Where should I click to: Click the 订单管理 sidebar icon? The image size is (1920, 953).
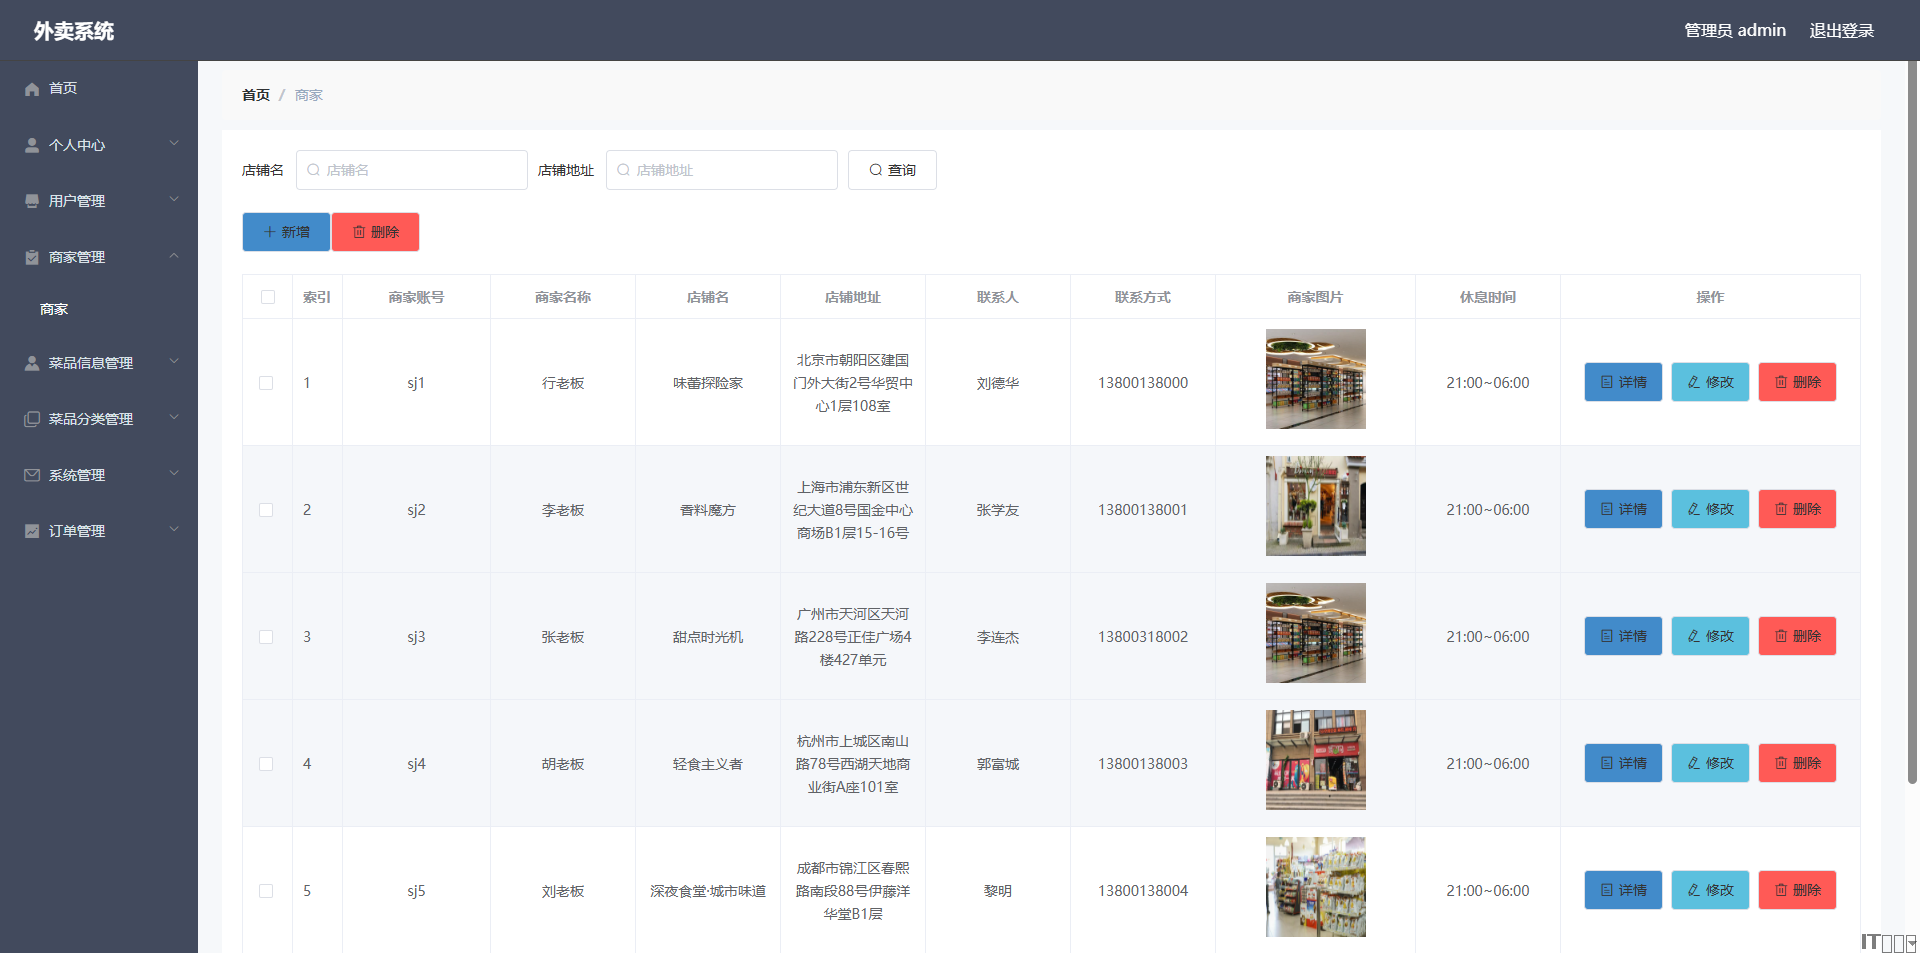coord(32,531)
